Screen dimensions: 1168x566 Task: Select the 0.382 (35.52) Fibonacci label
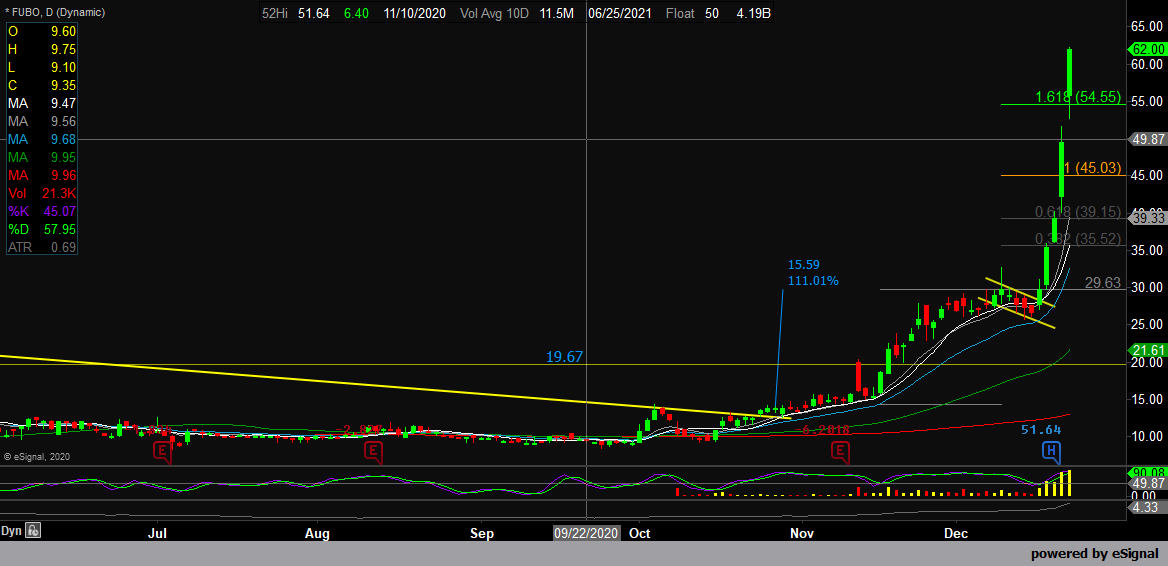click(x=1079, y=239)
